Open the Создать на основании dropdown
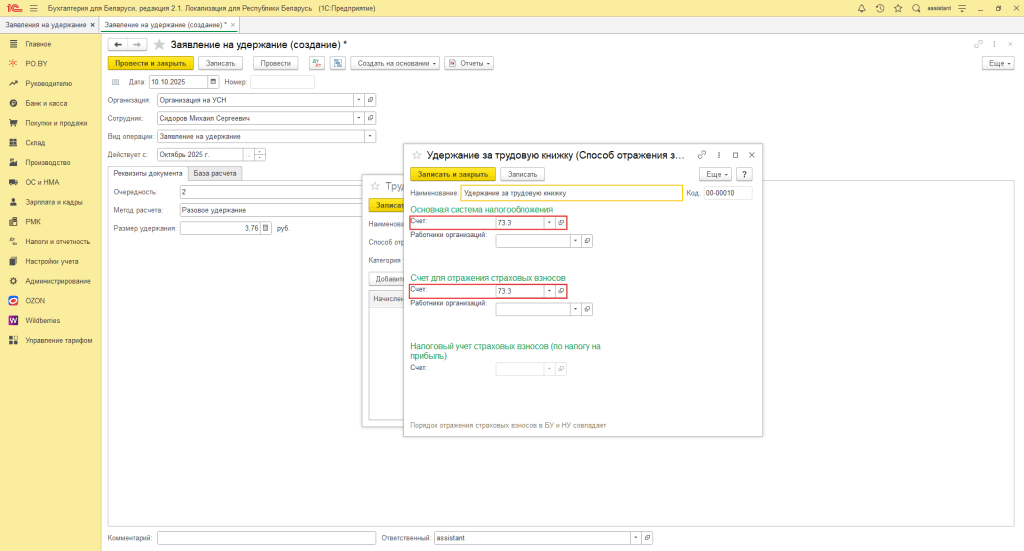 point(397,63)
